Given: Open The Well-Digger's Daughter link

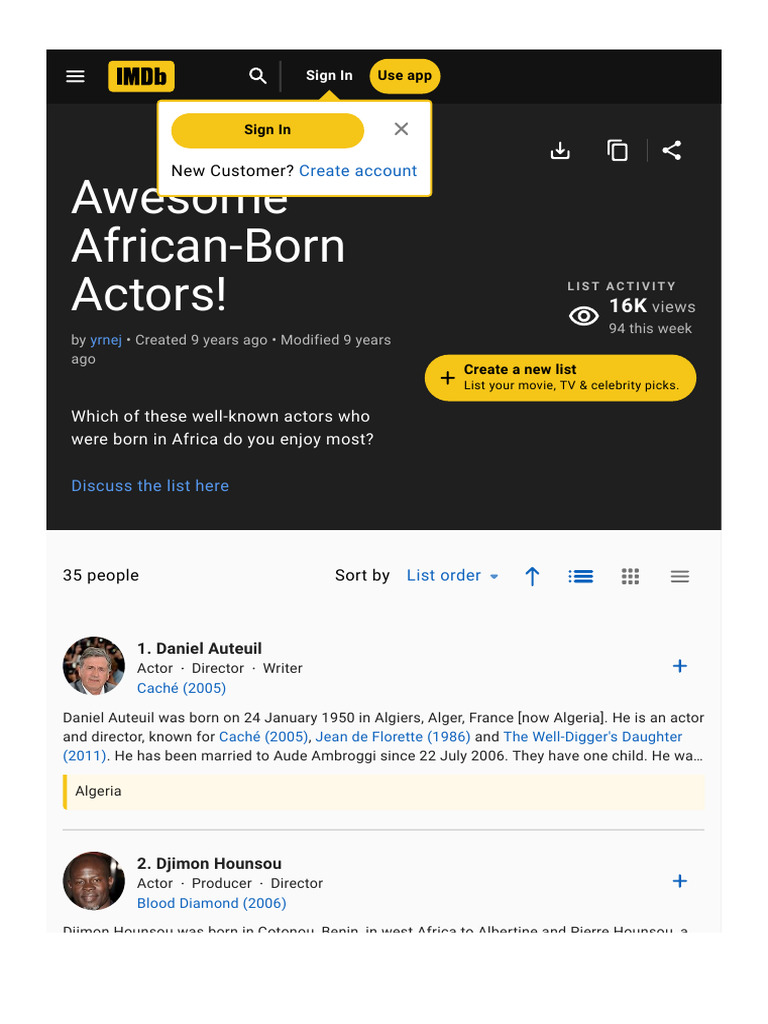Looking at the screenshot, I should [x=372, y=746].
